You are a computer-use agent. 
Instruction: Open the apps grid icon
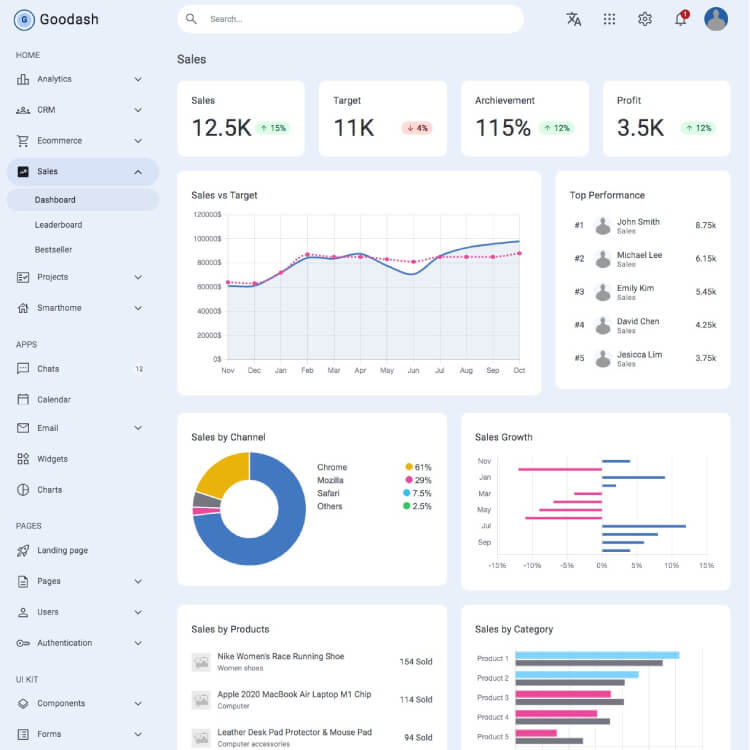(x=609, y=19)
